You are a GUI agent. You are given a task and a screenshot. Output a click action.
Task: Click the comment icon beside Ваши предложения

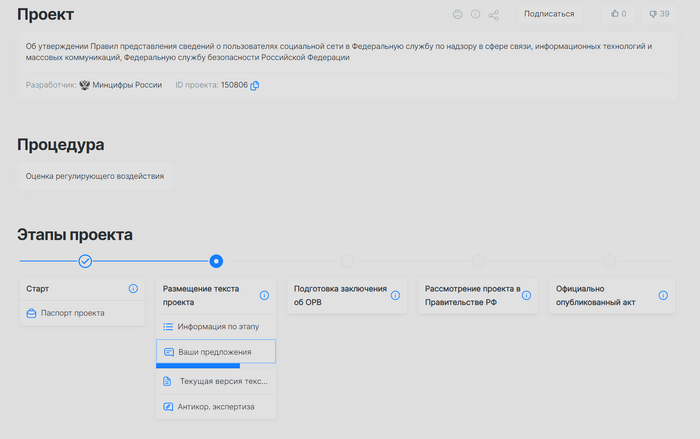(x=169, y=352)
